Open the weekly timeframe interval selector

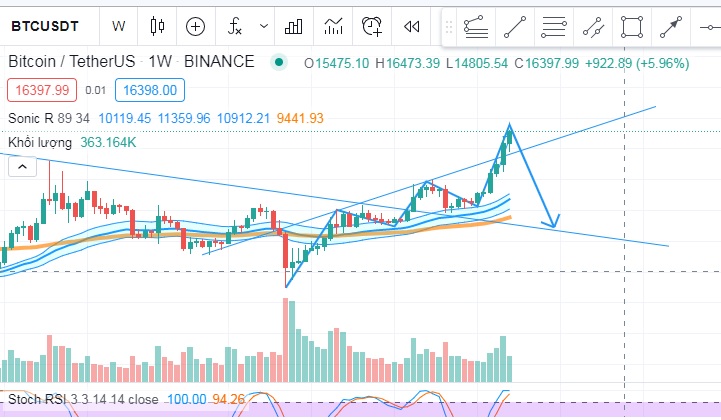pyautogui.click(x=119, y=25)
